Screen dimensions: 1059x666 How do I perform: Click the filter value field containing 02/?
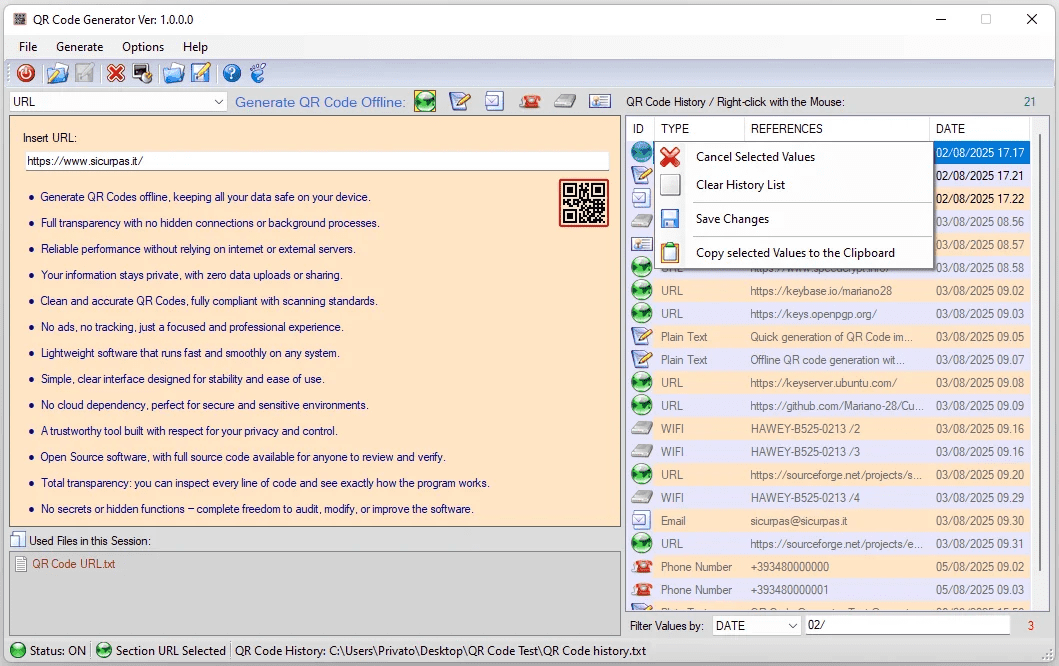point(907,625)
